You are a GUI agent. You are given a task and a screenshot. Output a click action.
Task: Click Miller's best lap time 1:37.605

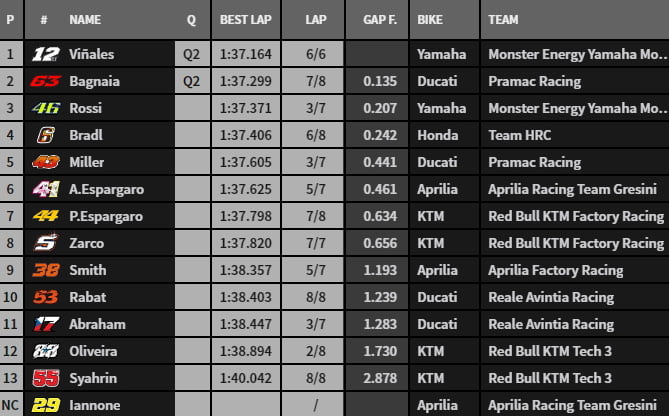coord(244,162)
